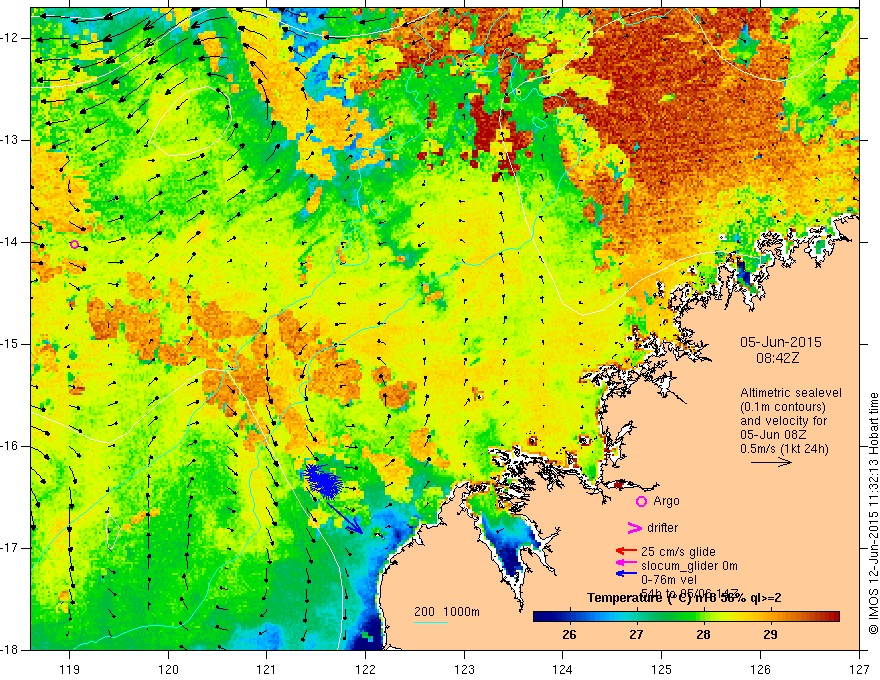Click longitude label 119 on bottom axis
The width and height of the screenshot is (880, 680).
[x=70, y=669]
